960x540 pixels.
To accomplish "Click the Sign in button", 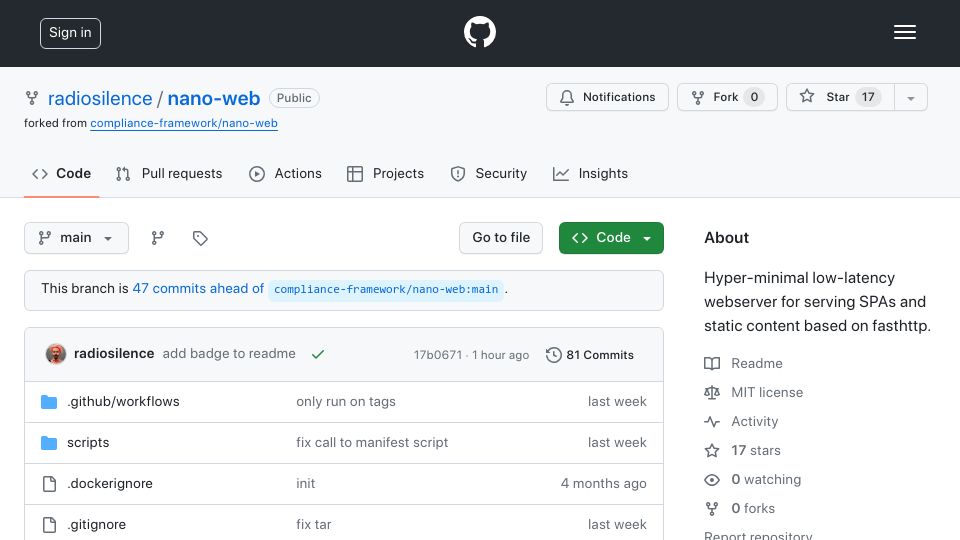I will [x=70, y=33].
